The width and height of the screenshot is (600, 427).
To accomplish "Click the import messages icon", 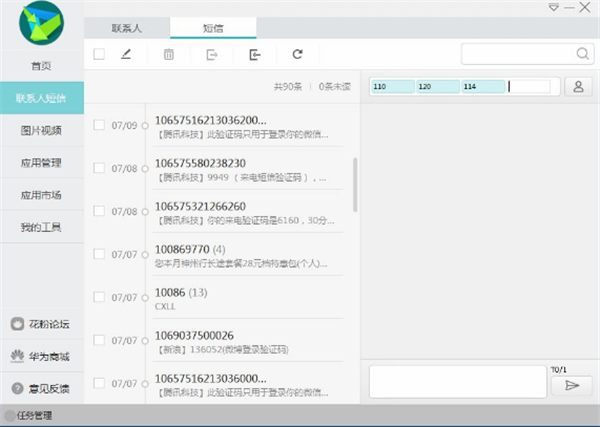I will 255,55.
